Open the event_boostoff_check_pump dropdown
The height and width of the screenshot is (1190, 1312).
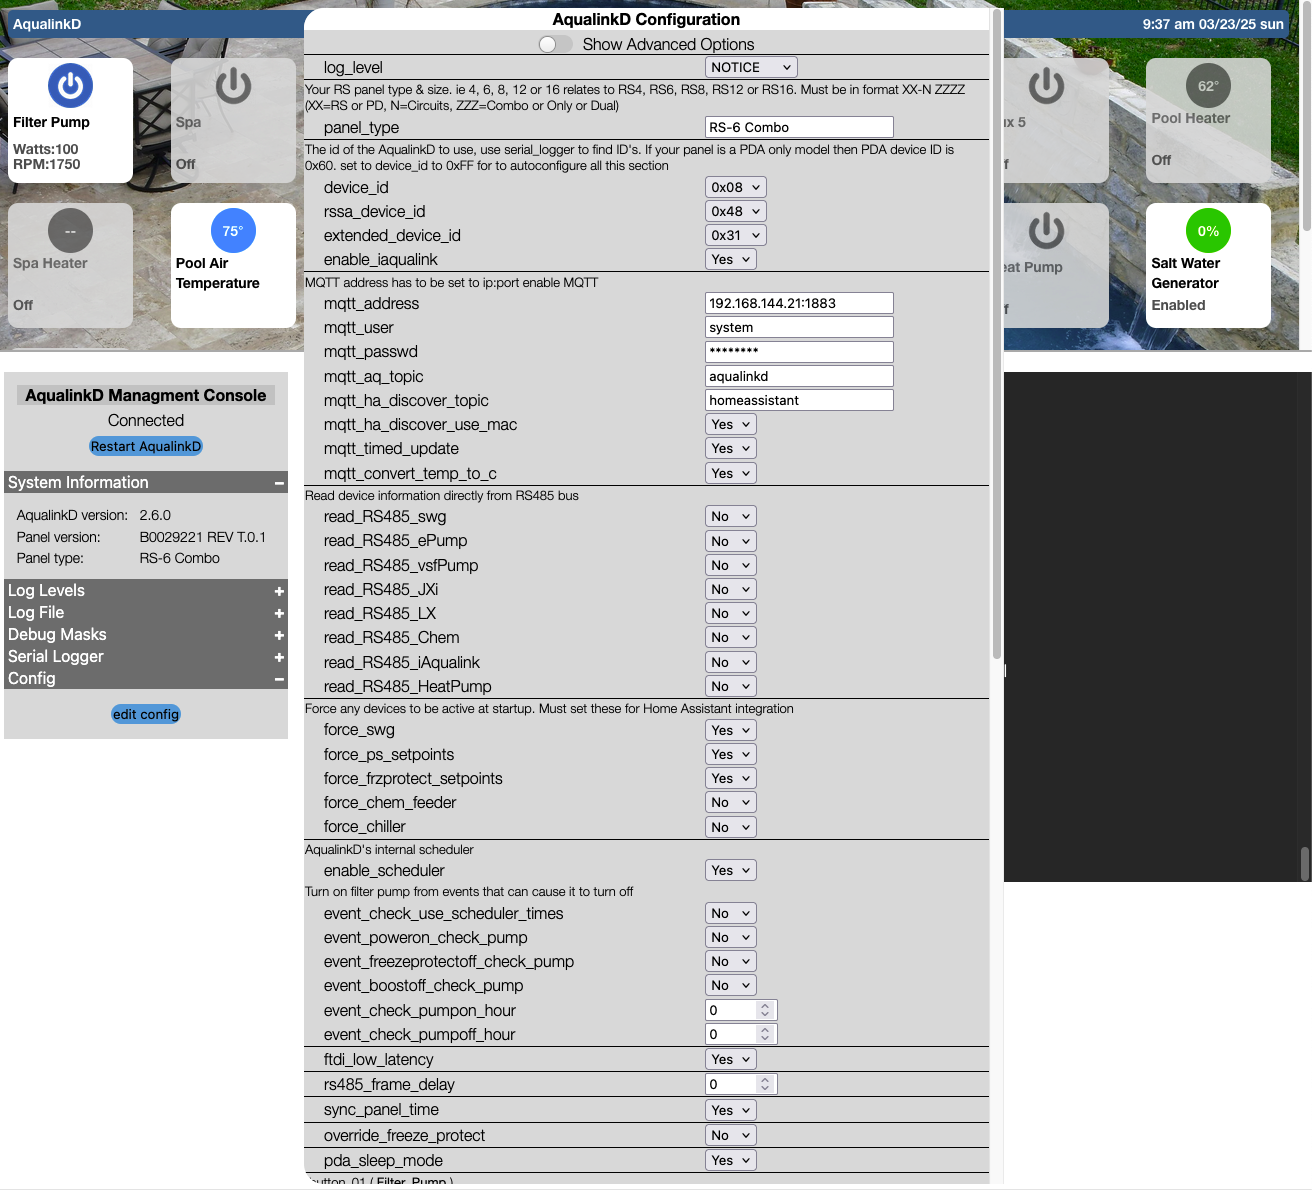tap(730, 985)
